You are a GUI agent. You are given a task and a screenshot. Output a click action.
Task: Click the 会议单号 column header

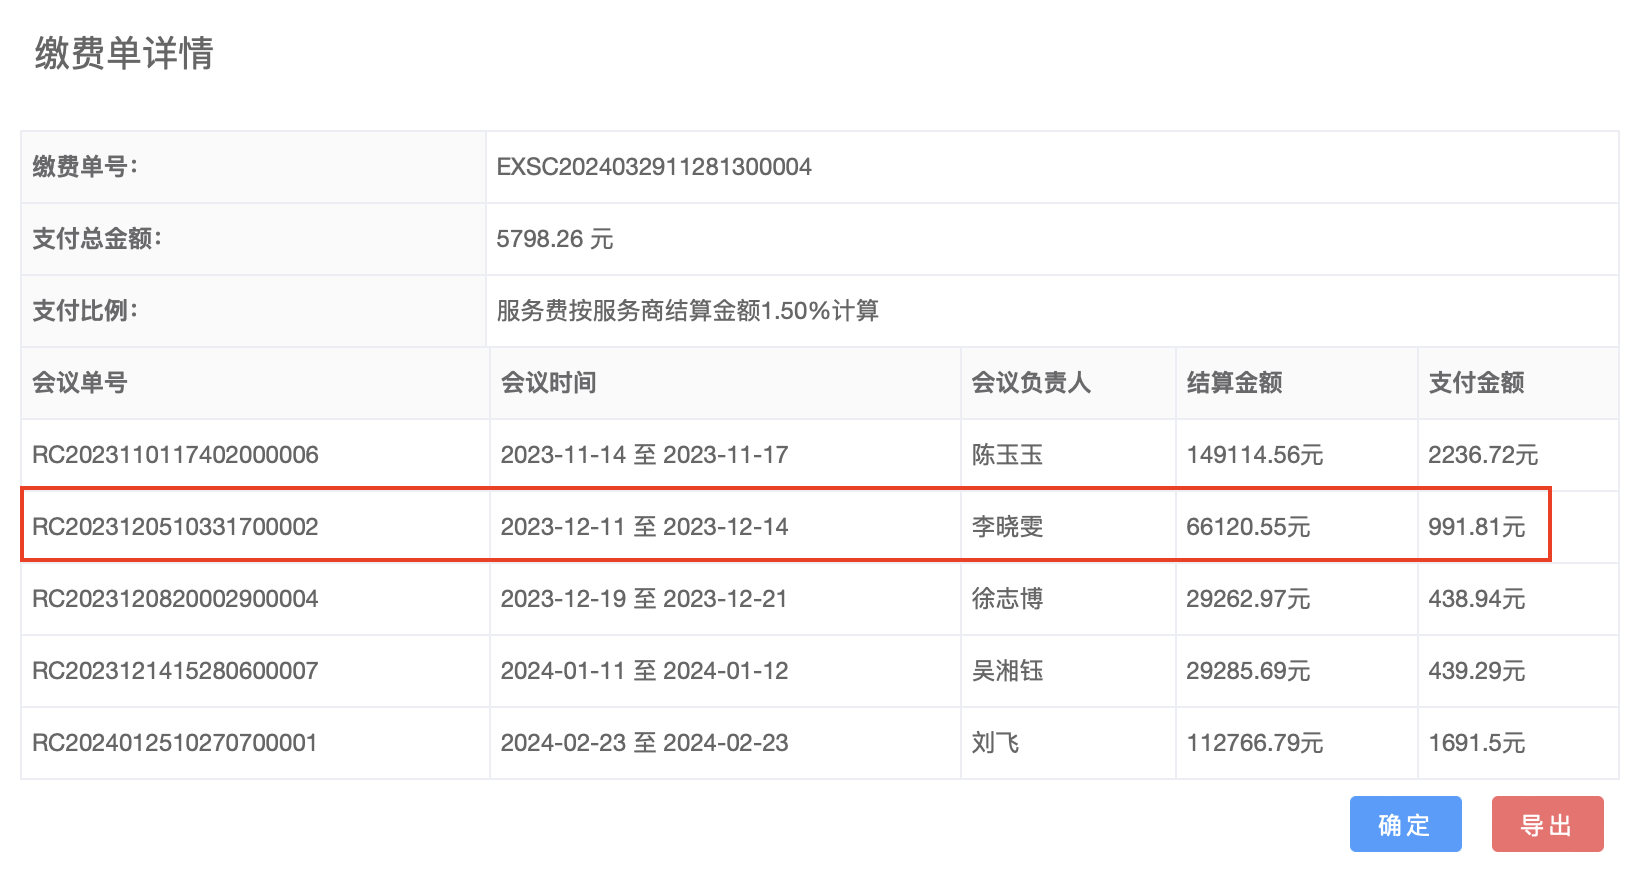[80, 383]
